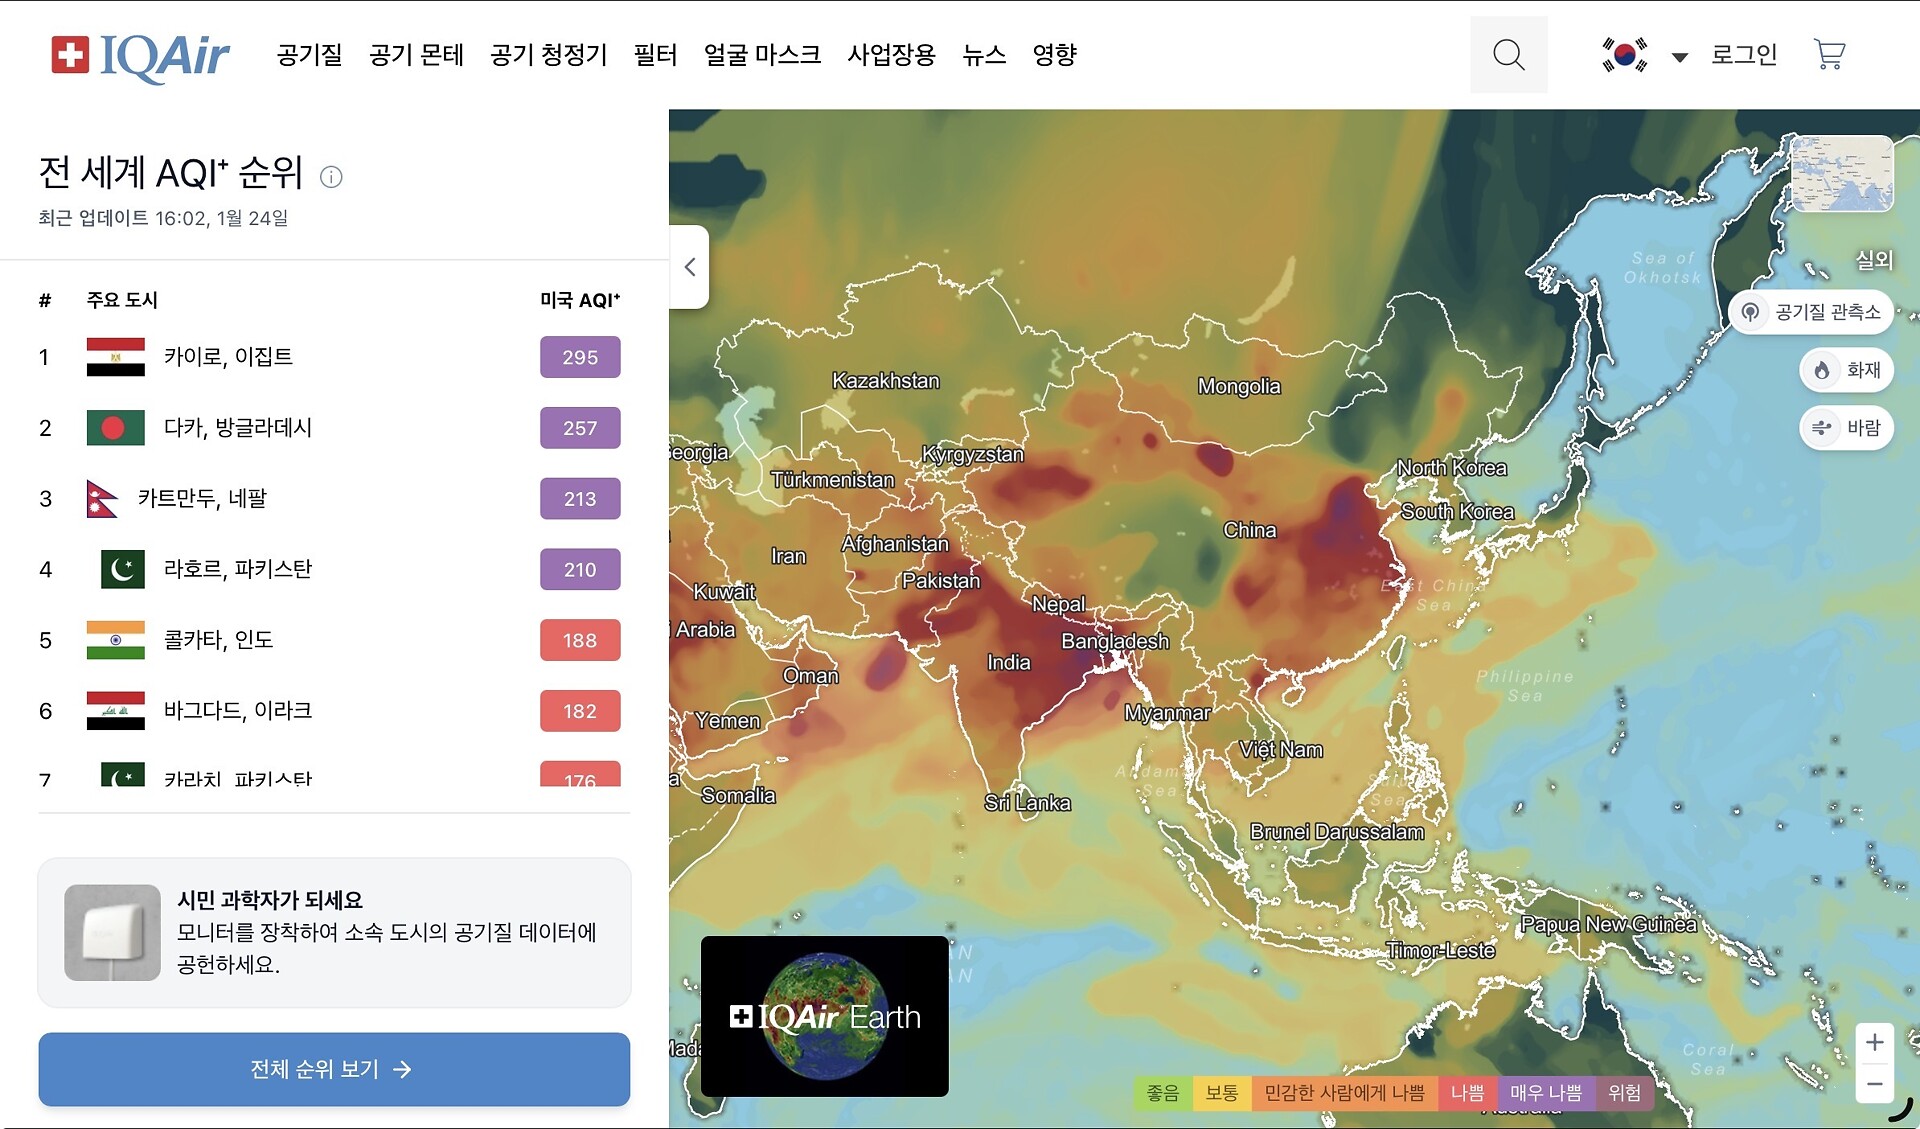Click the Egypt flag for Cairo

coord(115,357)
